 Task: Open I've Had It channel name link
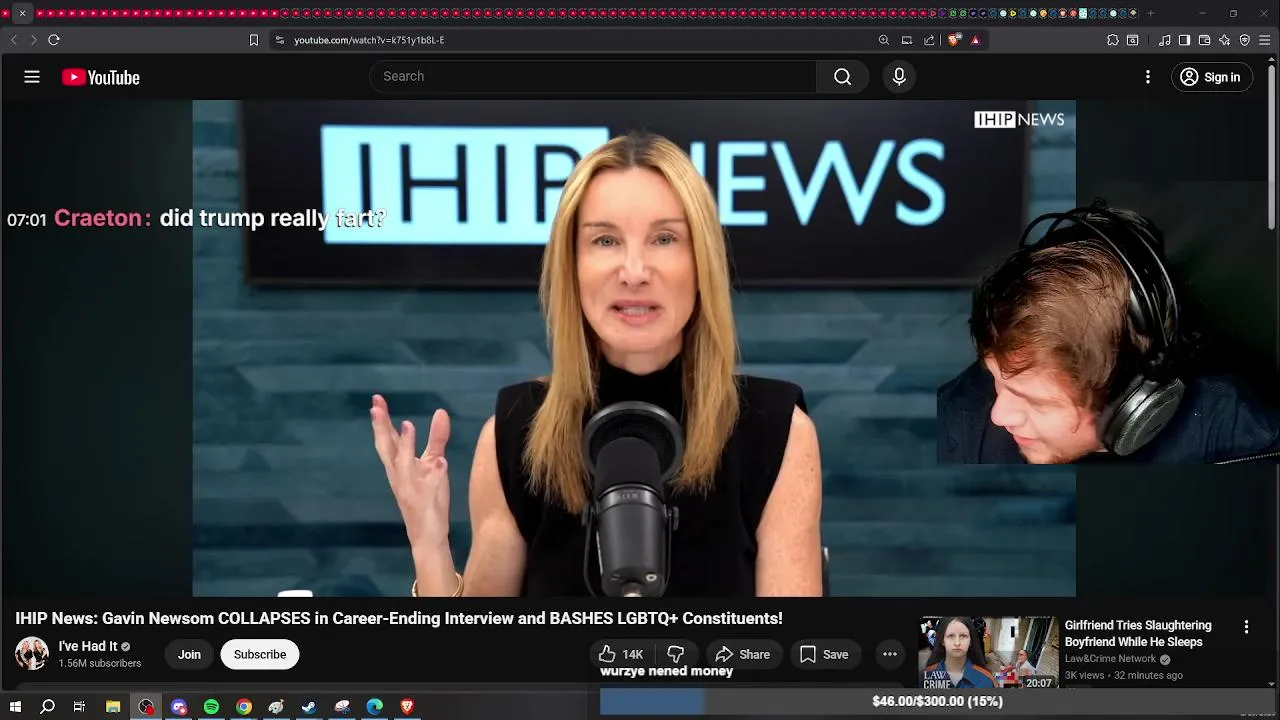click(x=88, y=646)
